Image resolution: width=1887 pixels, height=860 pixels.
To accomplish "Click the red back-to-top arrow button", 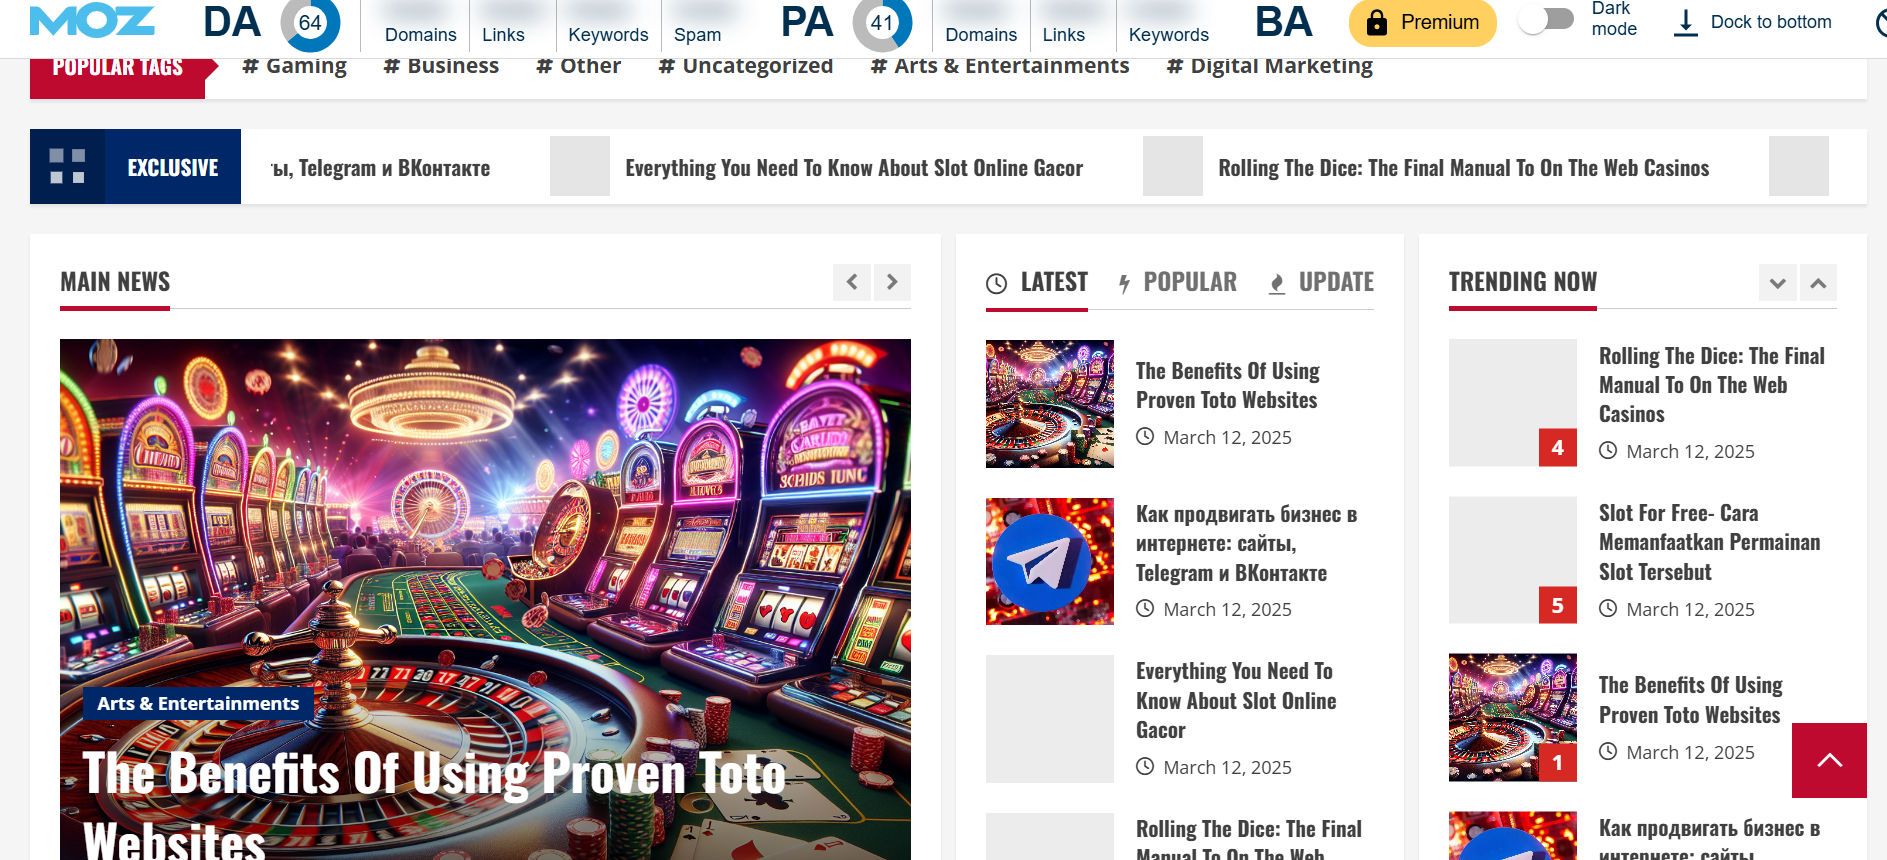I will pyautogui.click(x=1829, y=760).
